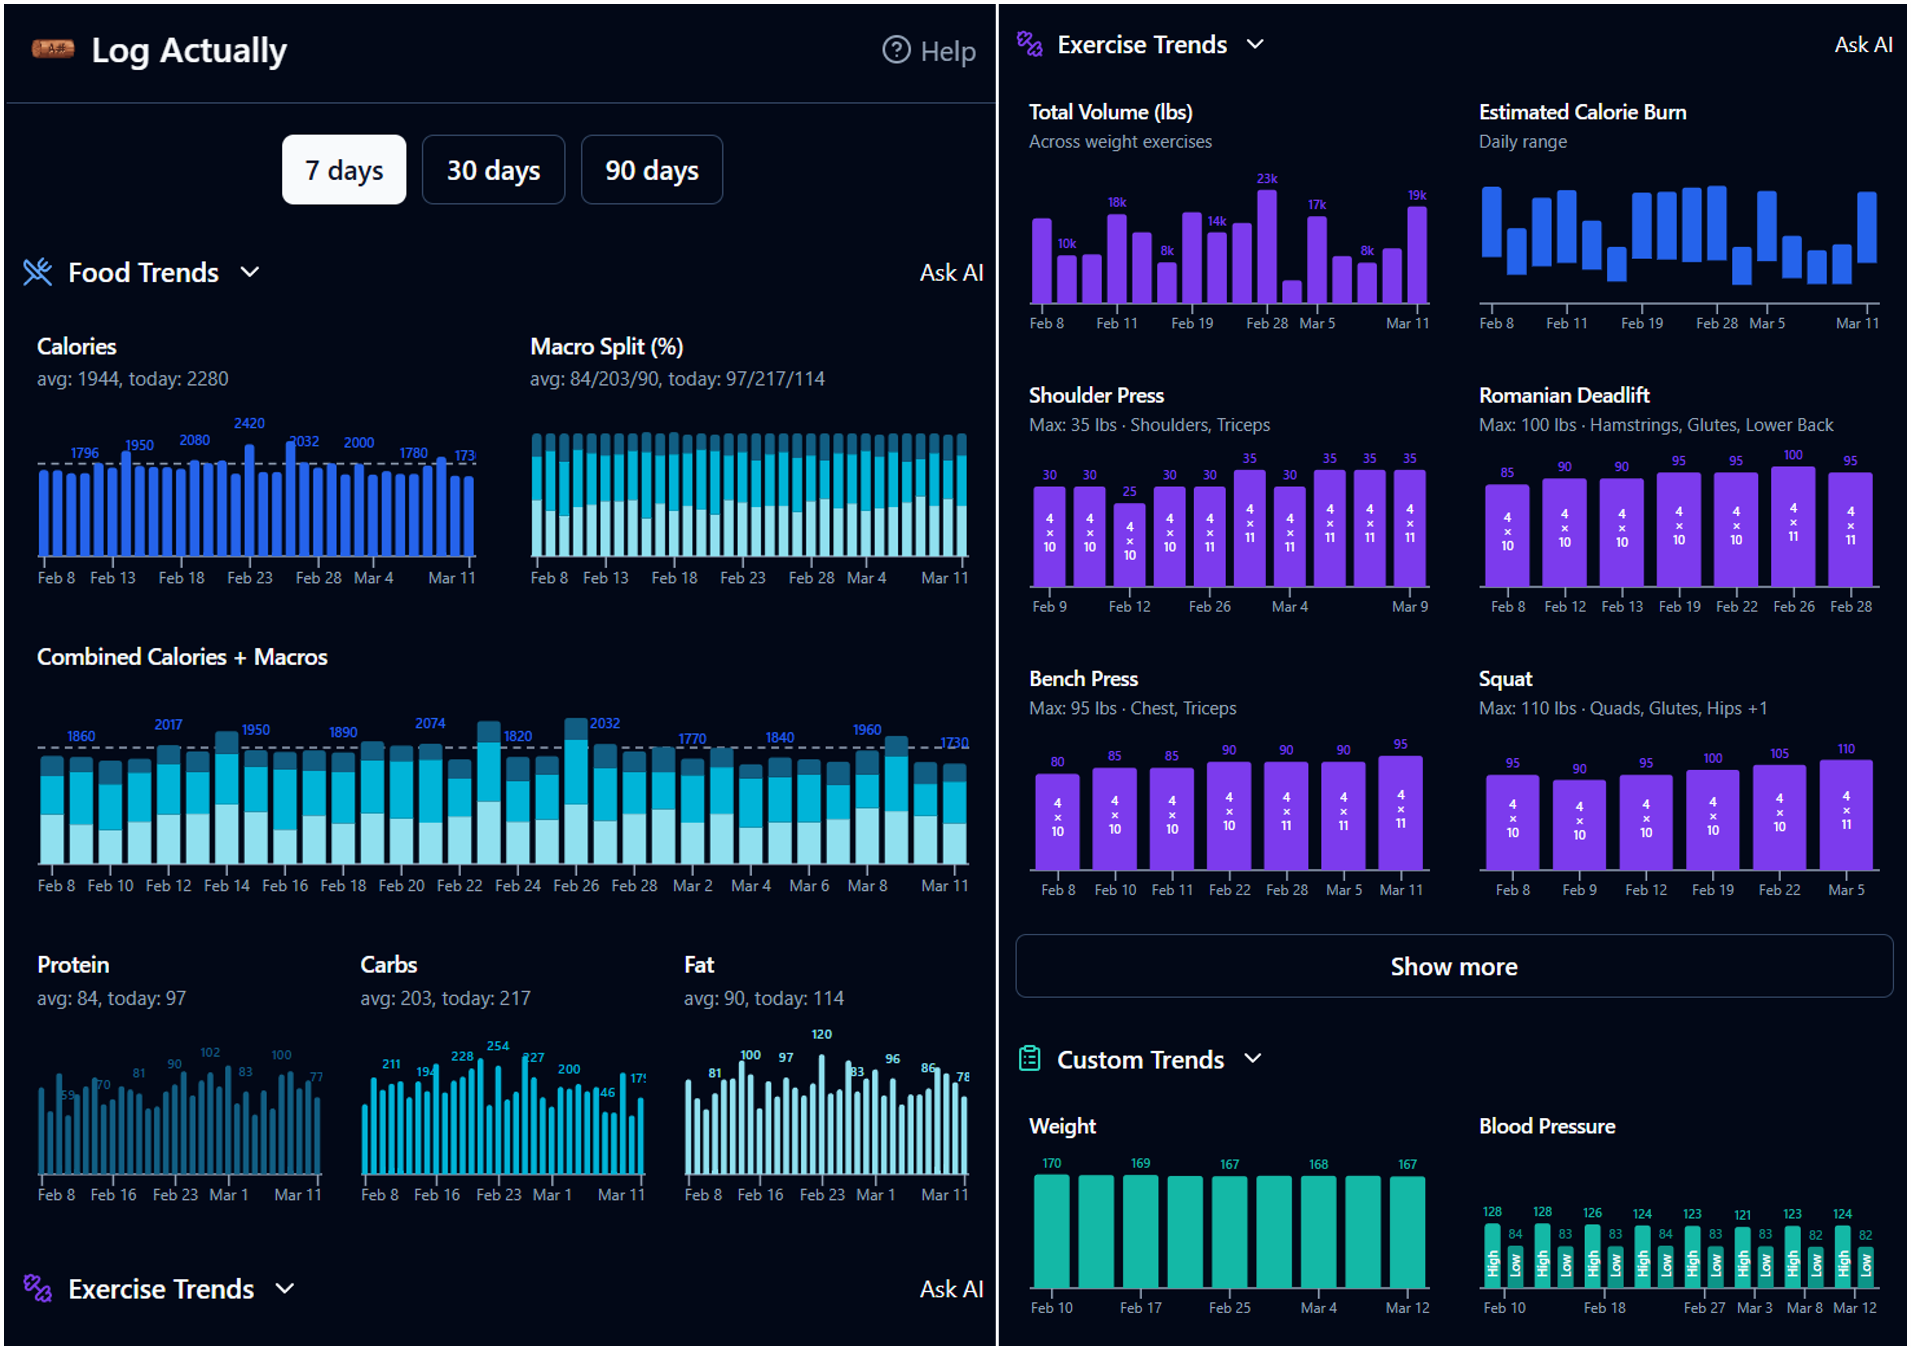The width and height of the screenshot is (1911, 1350).
Task: Click the Log Actually app logo
Action: [x=52, y=48]
